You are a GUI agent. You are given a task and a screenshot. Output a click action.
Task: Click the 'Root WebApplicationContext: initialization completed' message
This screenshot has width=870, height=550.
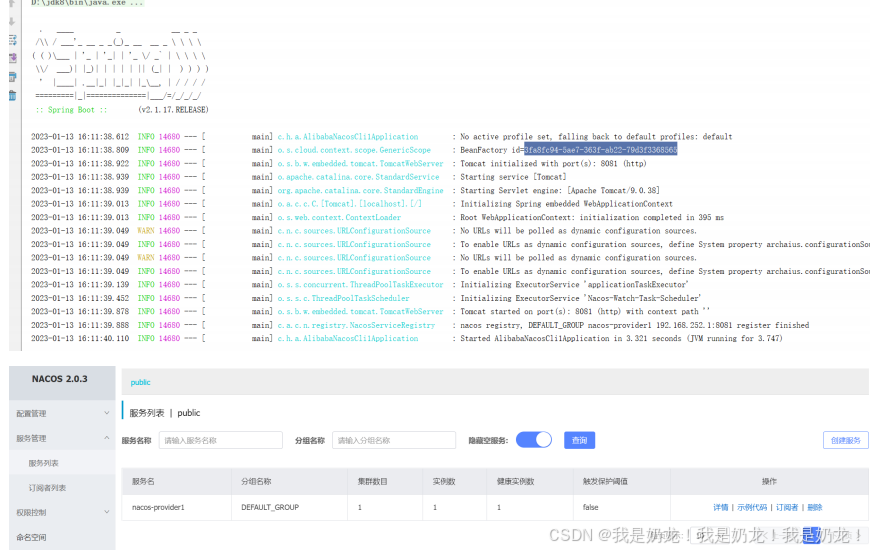592,218
